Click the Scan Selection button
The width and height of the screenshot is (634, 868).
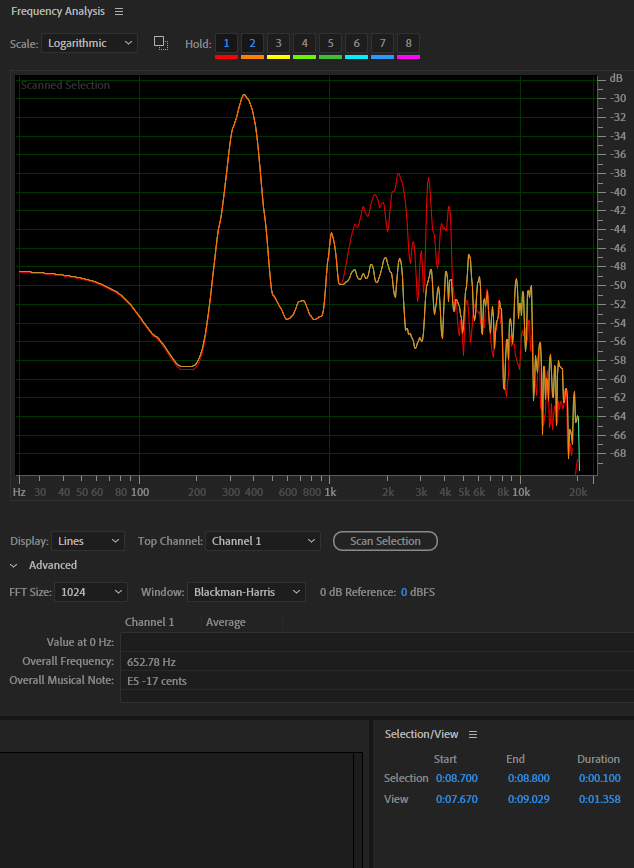385,541
